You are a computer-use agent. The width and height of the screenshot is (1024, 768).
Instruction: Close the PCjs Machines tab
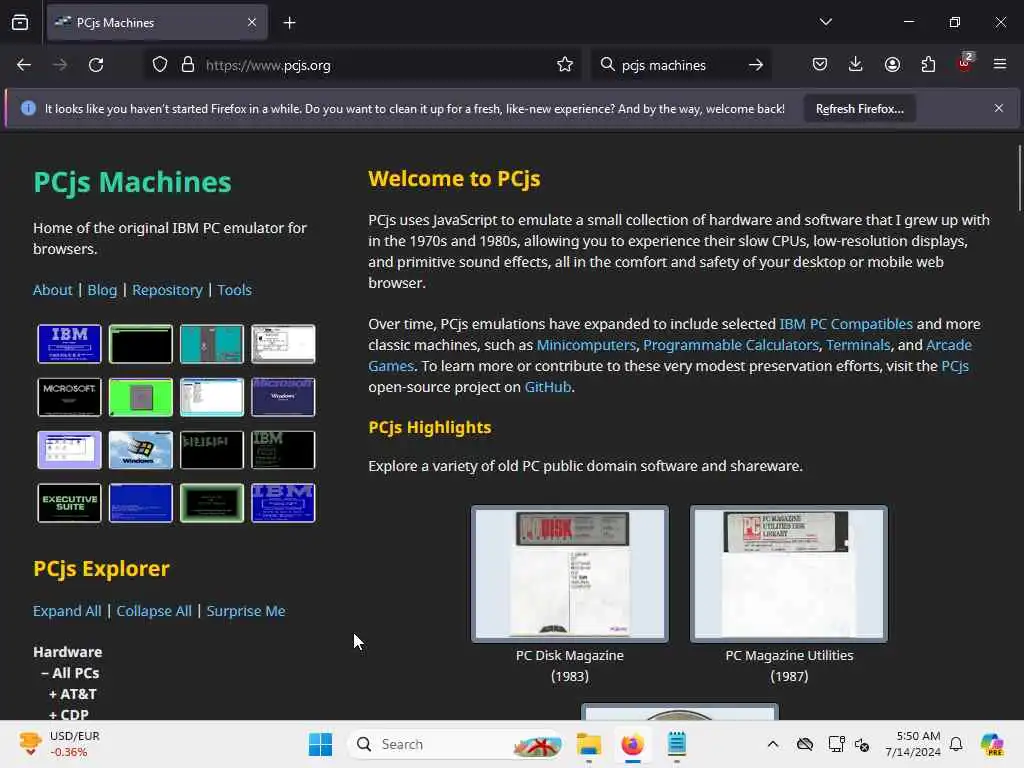pos(252,22)
